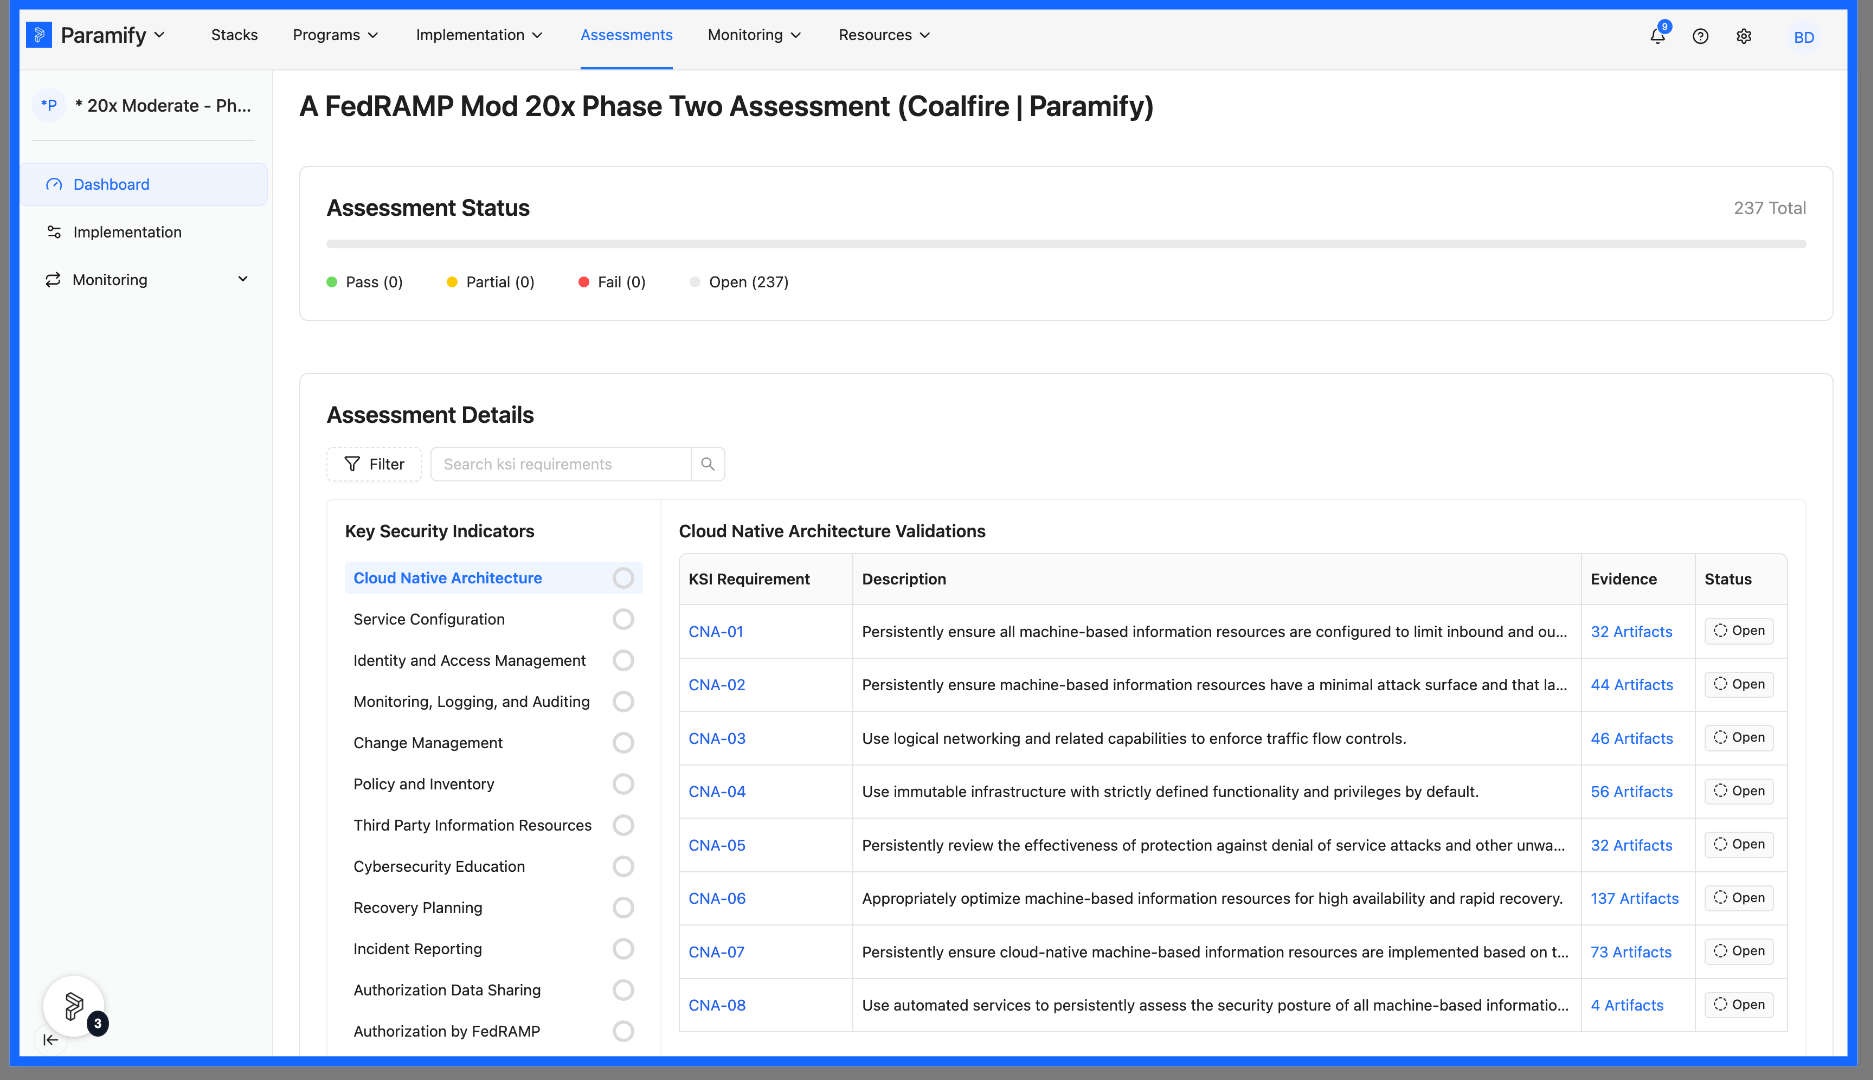This screenshot has height=1080, width=1873.
Task: Click the Open status badge for CNA-03
Action: click(x=1739, y=738)
